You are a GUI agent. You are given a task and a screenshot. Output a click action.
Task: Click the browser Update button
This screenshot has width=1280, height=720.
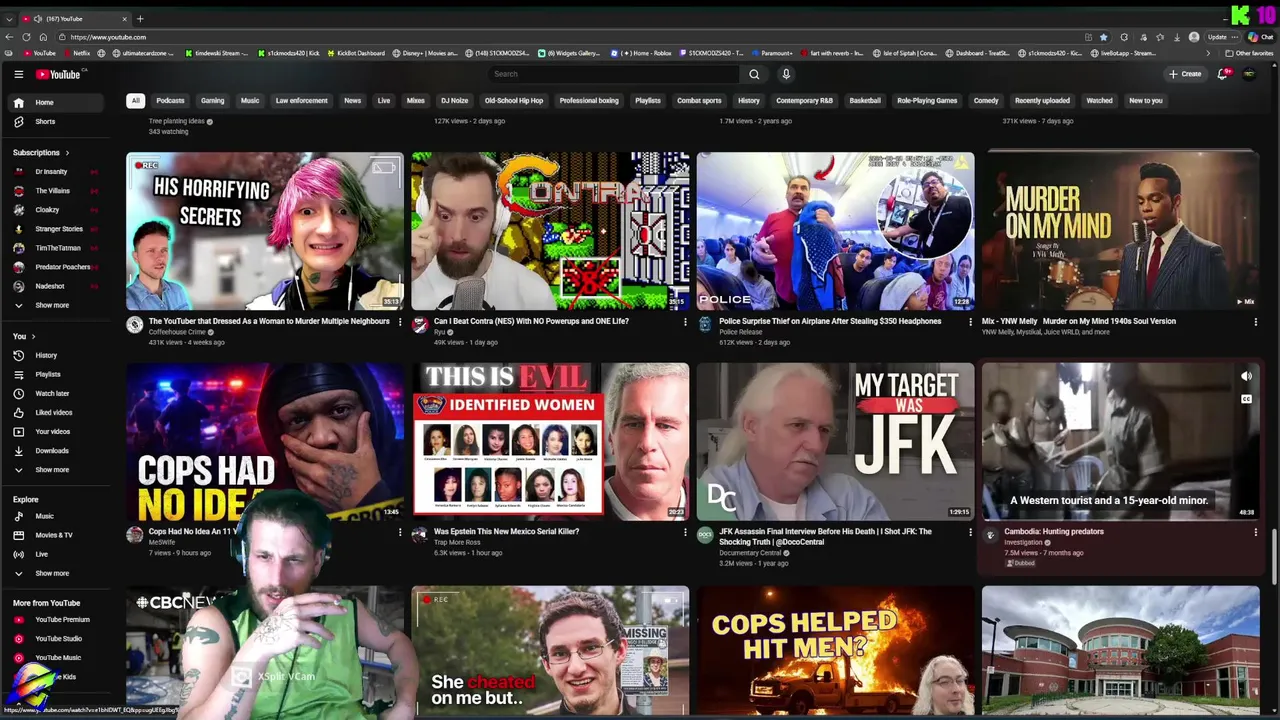pos(1217,37)
